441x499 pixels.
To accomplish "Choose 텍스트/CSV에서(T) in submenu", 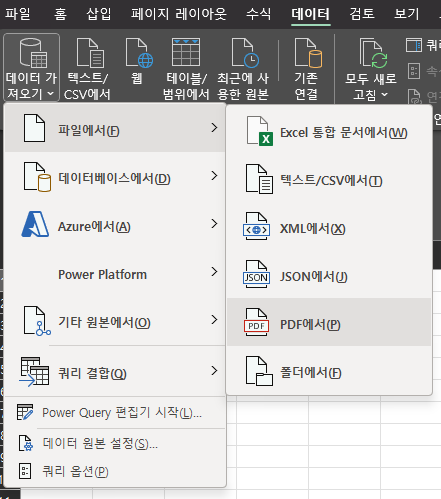I will point(329,180).
